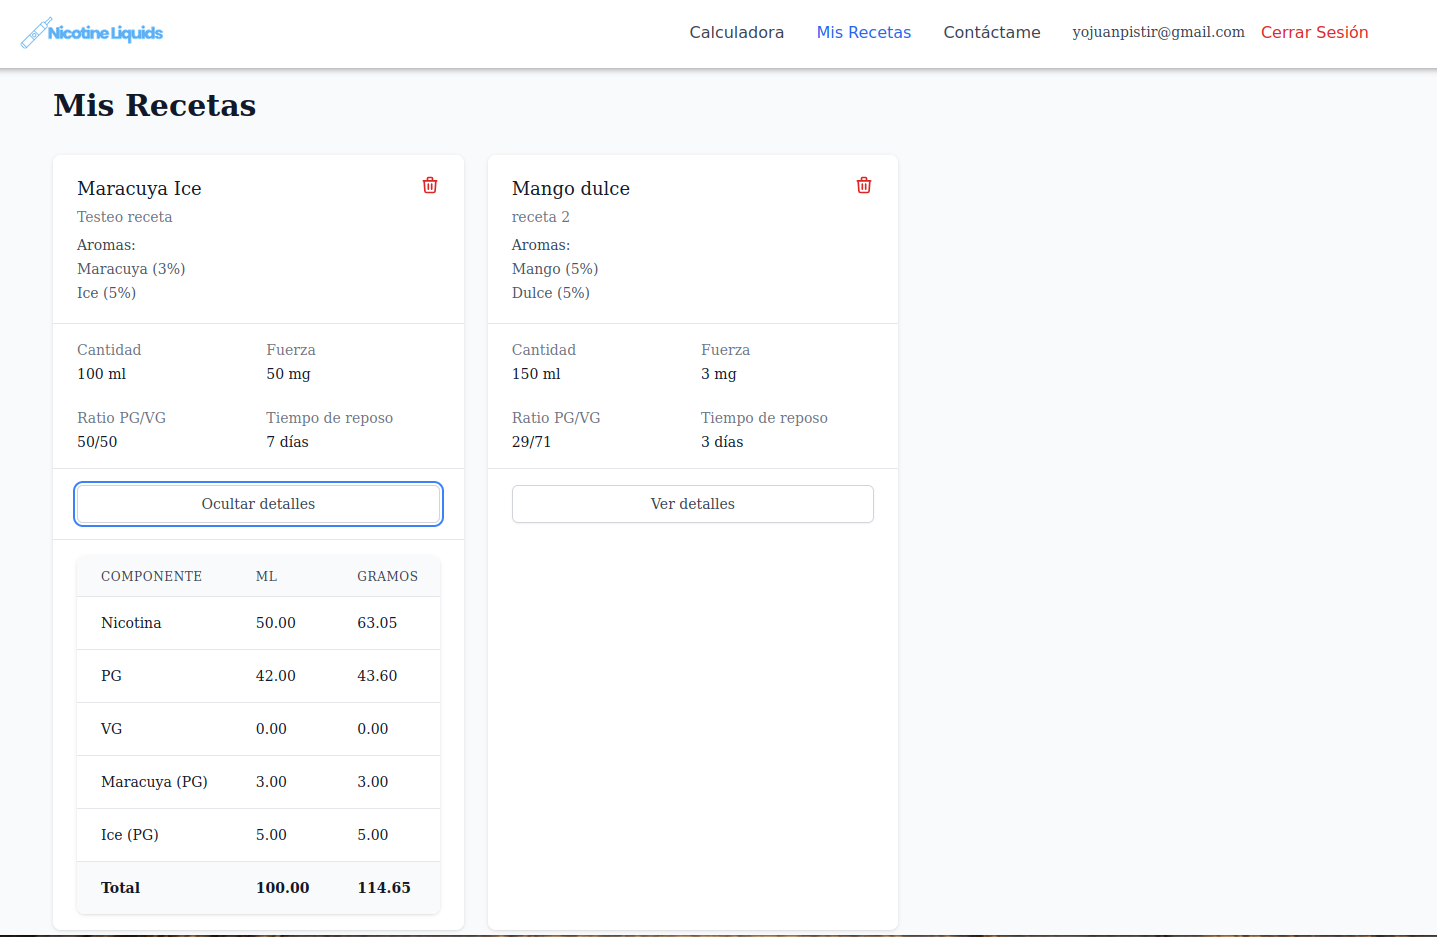This screenshot has width=1437, height=937.
Task: Click the Total row label
Action: point(120,888)
